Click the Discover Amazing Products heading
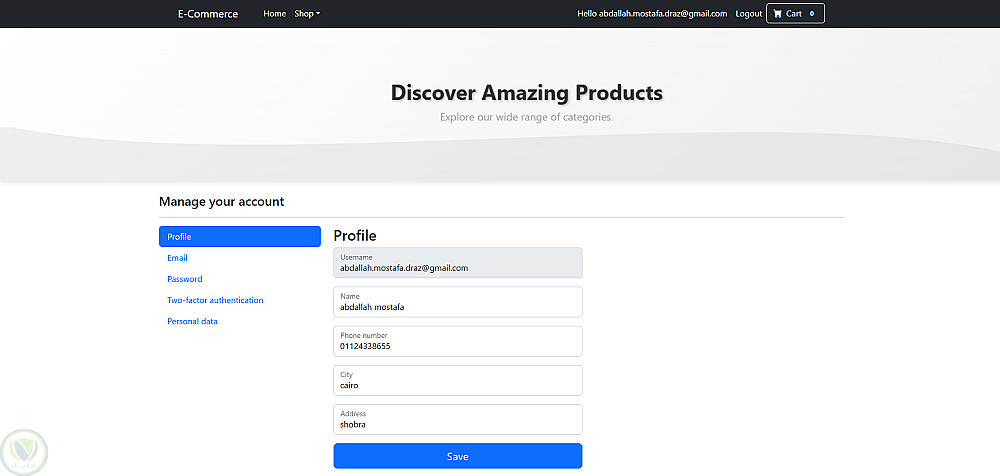This screenshot has height=476, width=1000. point(526,93)
